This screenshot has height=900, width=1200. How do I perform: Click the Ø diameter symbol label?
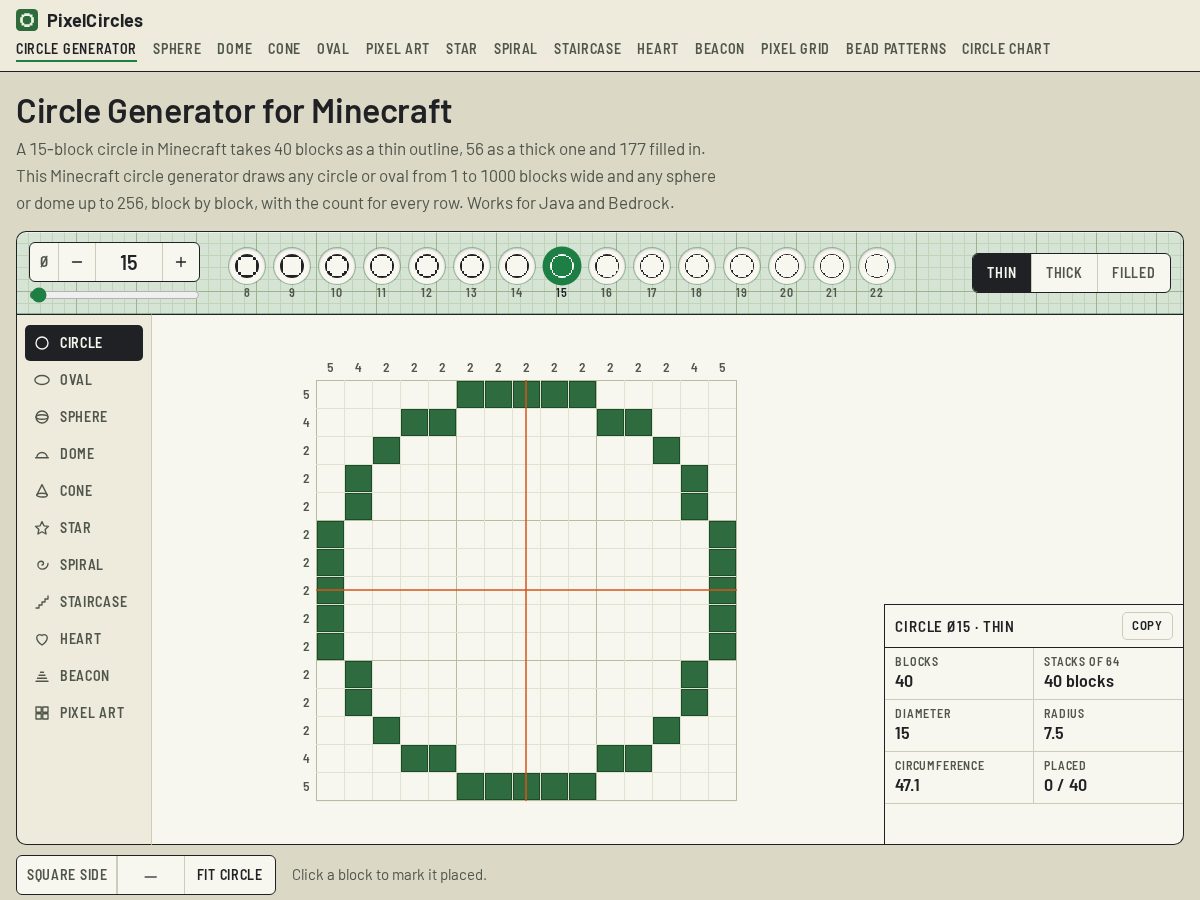tap(44, 262)
